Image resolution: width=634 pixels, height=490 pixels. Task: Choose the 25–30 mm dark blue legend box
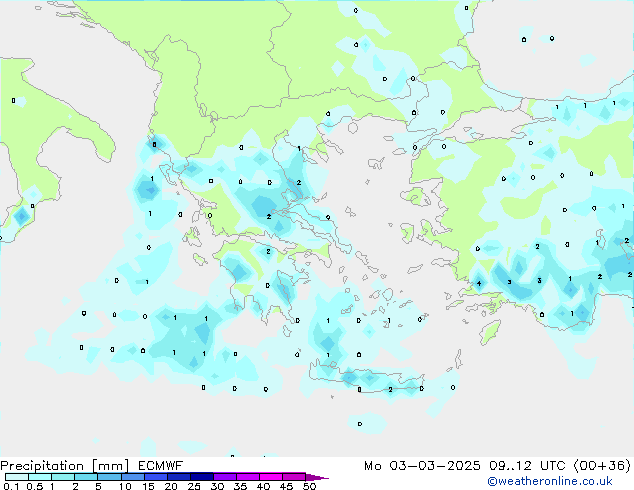(x=201, y=477)
